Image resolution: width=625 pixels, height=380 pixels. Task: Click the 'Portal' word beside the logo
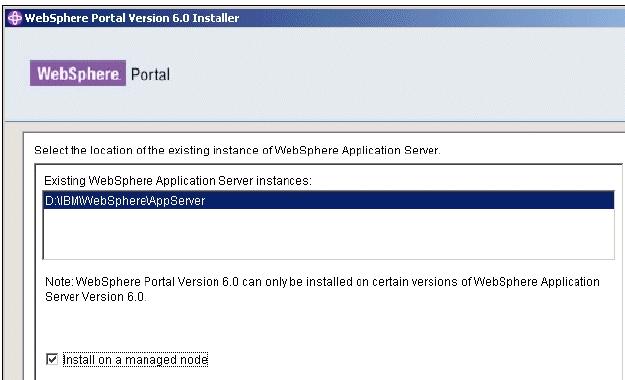[x=150, y=74]
